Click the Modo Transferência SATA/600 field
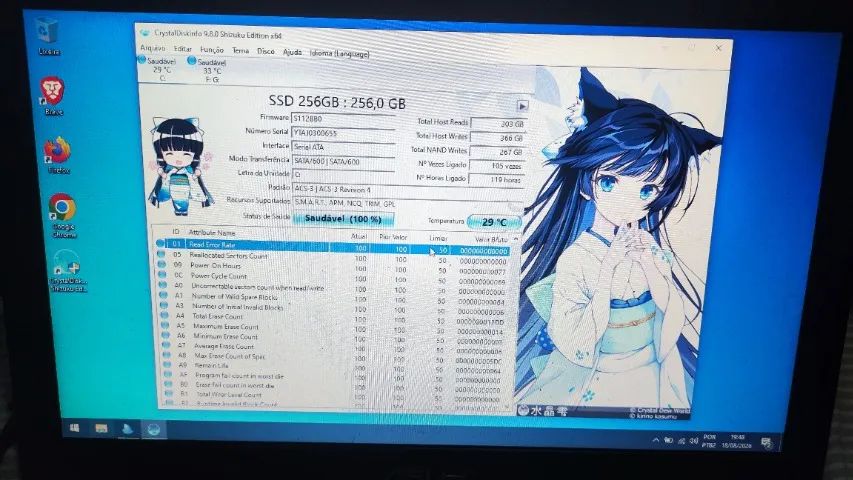The image size is (853, 480). tap(343, 161)
